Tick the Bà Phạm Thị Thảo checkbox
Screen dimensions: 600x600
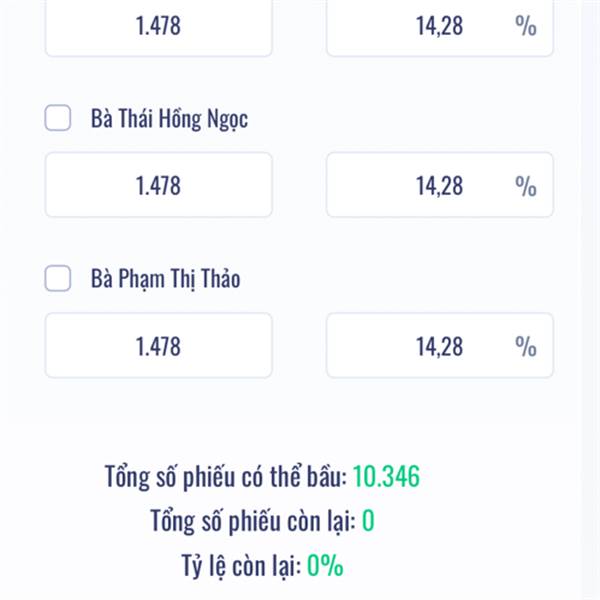[x=58, y=279]
